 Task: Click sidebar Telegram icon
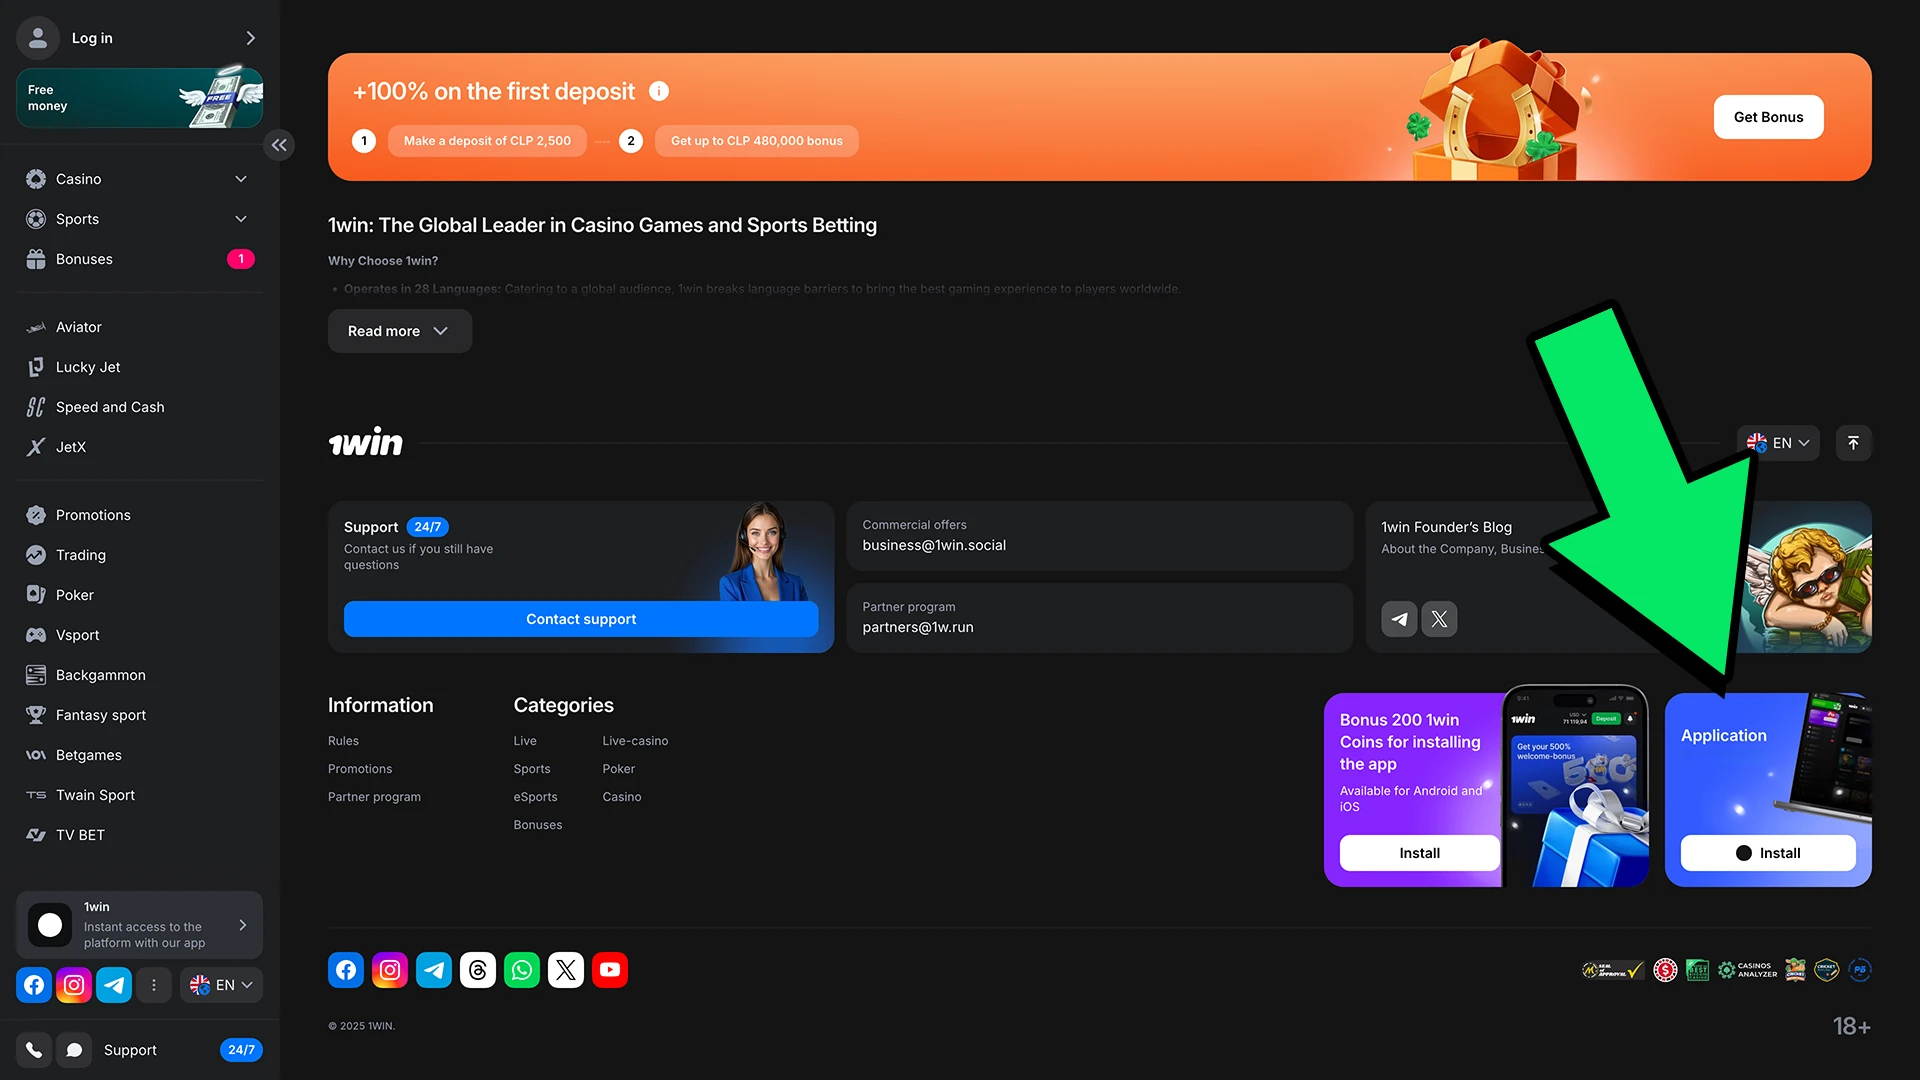pyautogui.click(x=114, y=985)
